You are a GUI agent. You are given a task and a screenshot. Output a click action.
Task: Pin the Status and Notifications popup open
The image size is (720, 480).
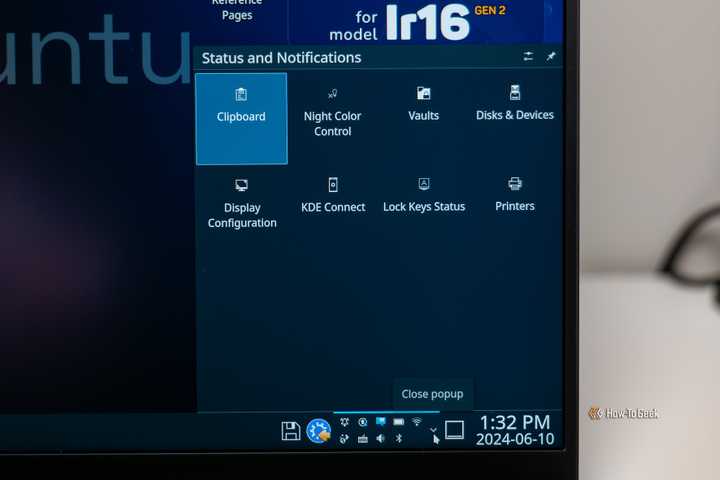551,57
